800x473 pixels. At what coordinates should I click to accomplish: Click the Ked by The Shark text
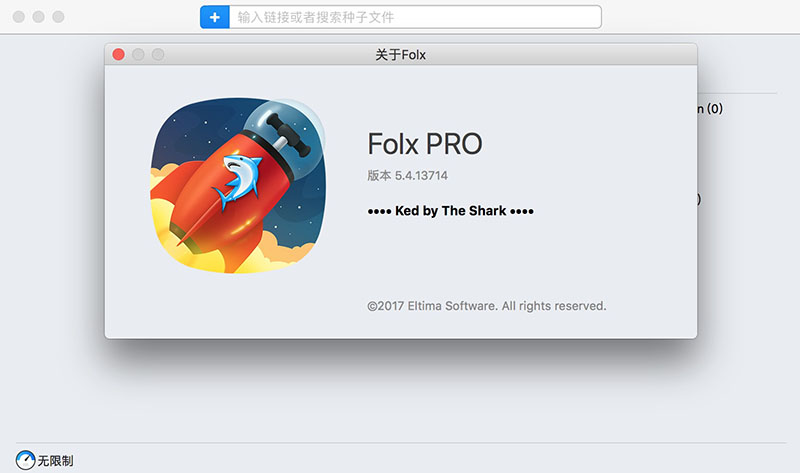pyautogui.click(x=450, y=211)
